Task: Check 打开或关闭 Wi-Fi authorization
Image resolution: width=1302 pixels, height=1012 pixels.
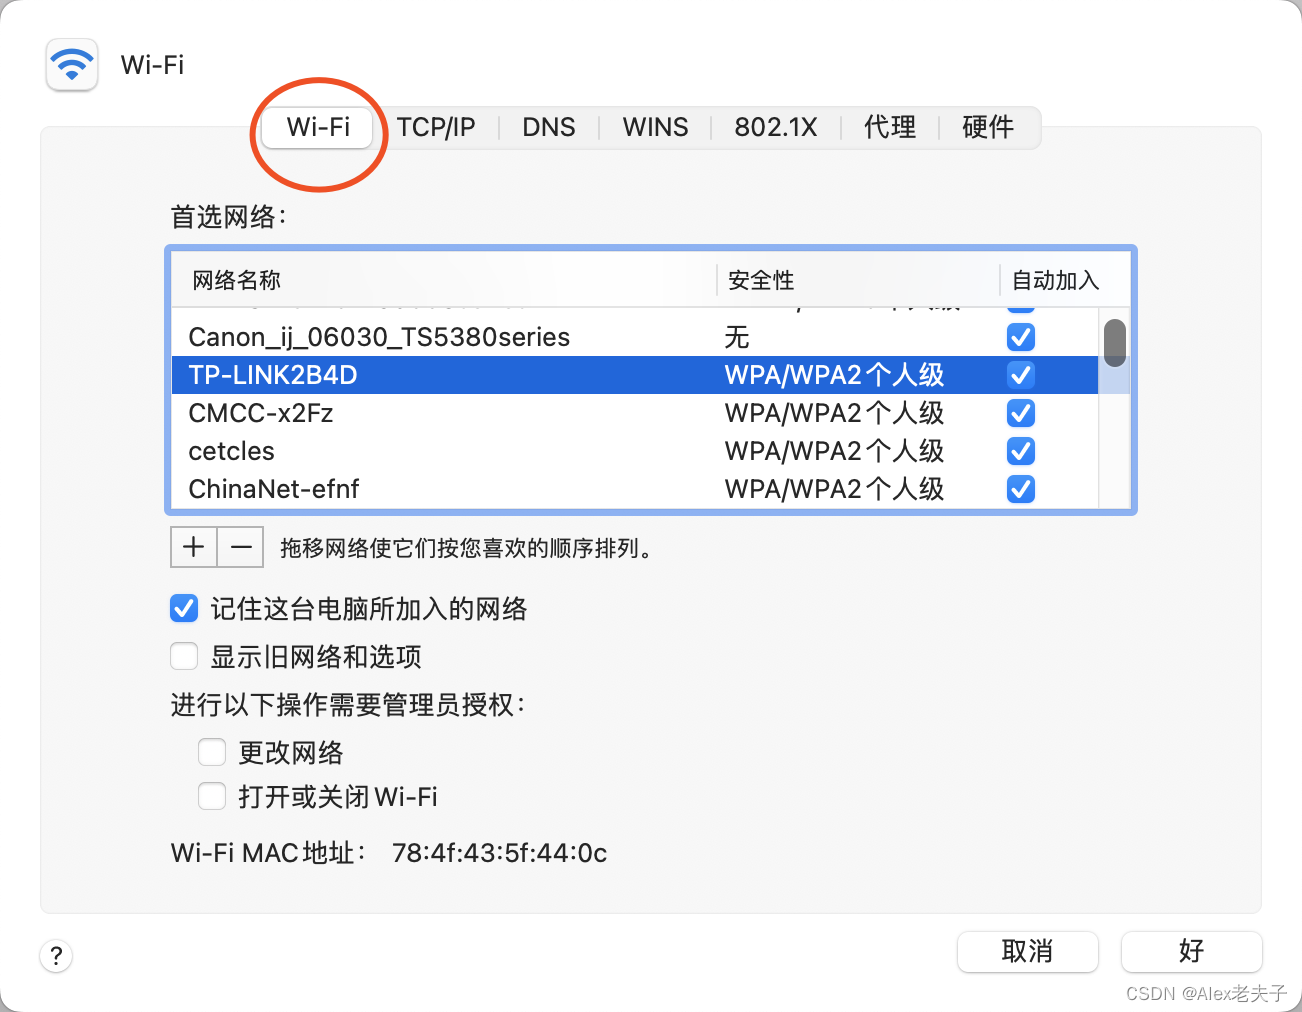Action: (212, 796)
